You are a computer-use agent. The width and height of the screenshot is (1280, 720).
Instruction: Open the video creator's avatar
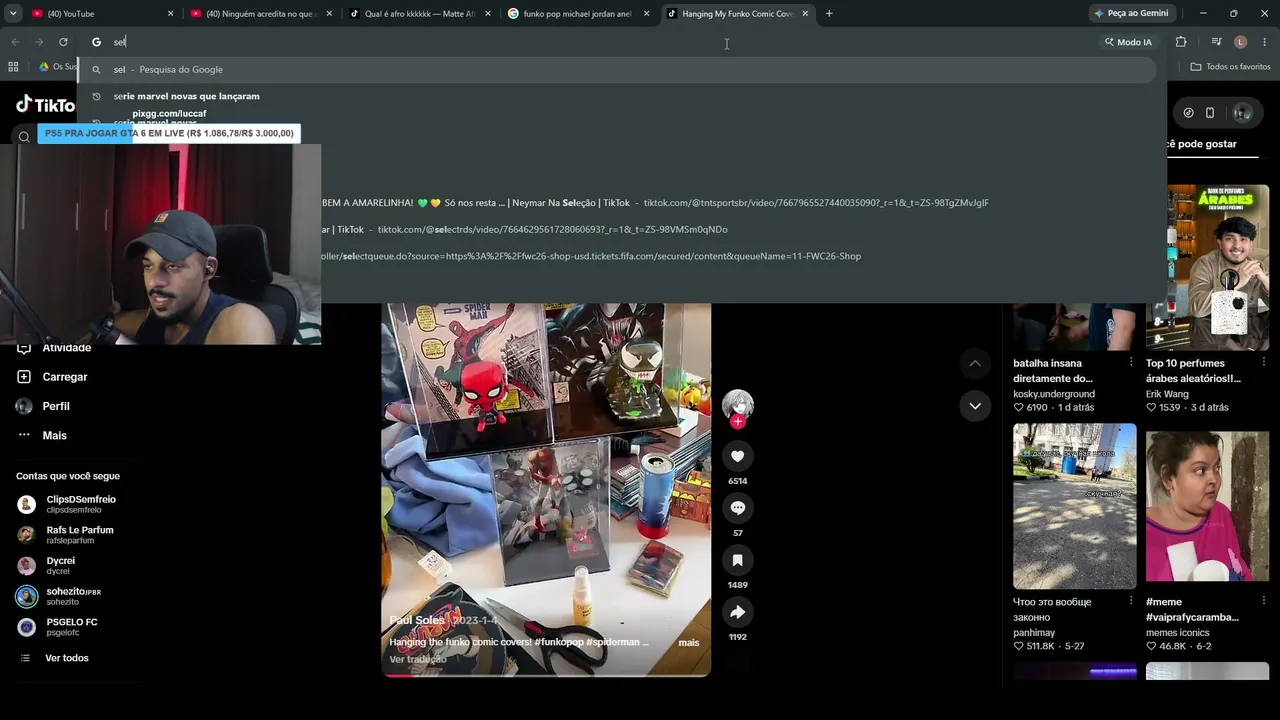[x=738, y=404]
